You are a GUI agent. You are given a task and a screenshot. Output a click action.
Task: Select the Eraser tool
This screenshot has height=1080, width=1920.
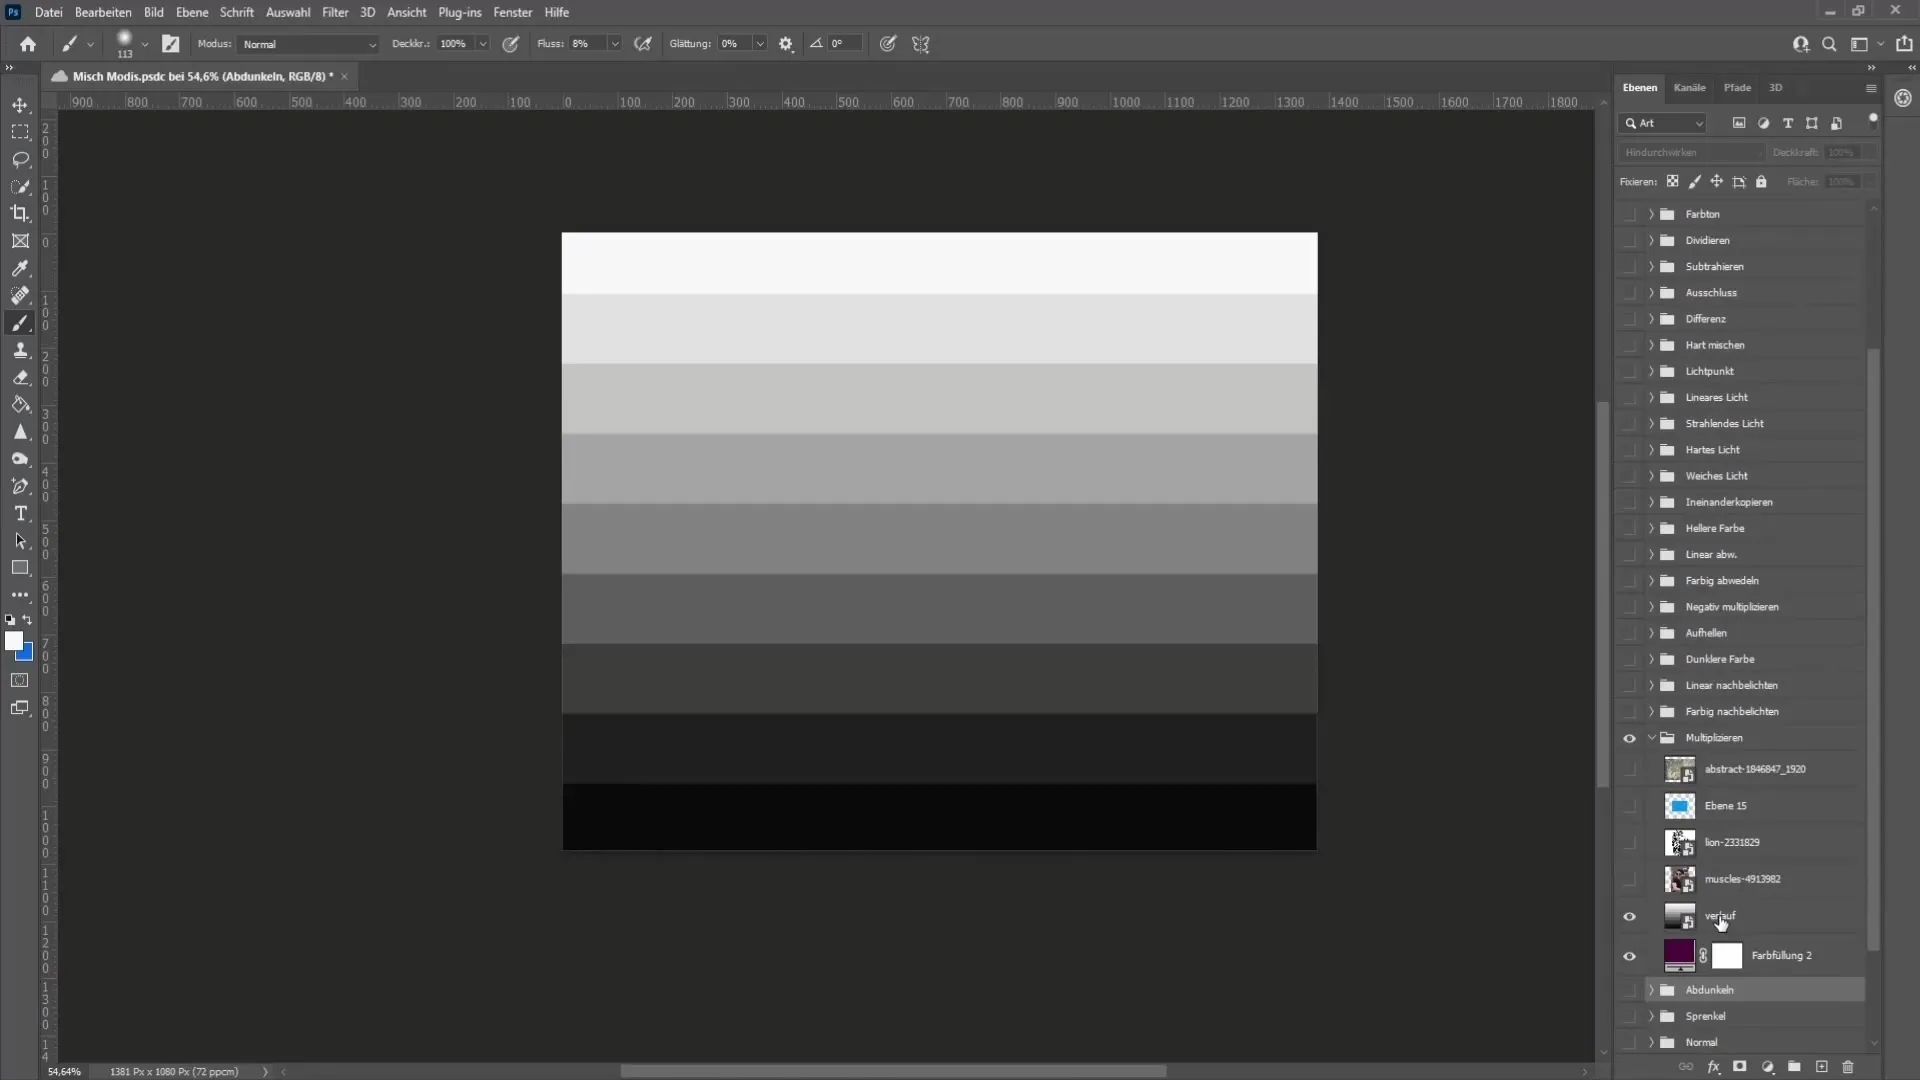[x=20, y=377]
